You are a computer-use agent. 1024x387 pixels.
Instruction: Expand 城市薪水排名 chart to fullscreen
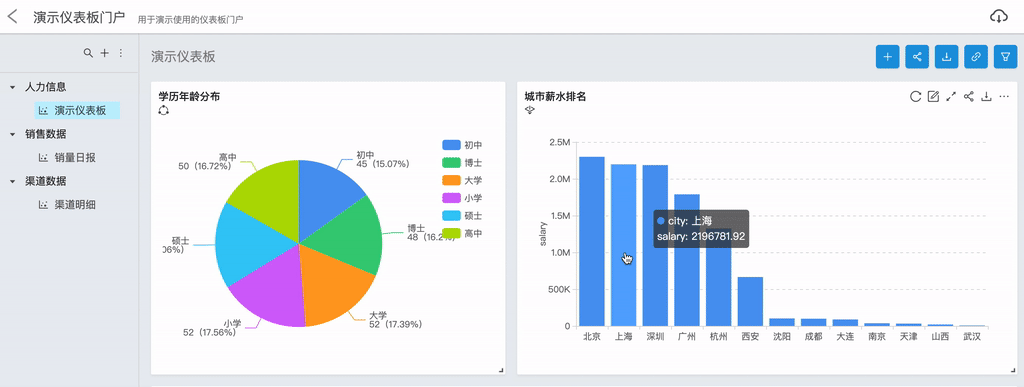click(951, 97)
